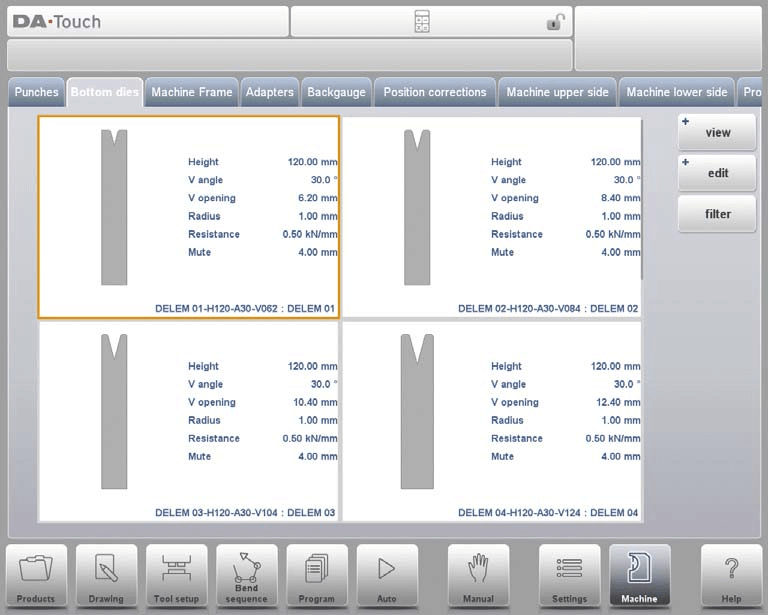Open Help question mark icon

tap(731, 576)
